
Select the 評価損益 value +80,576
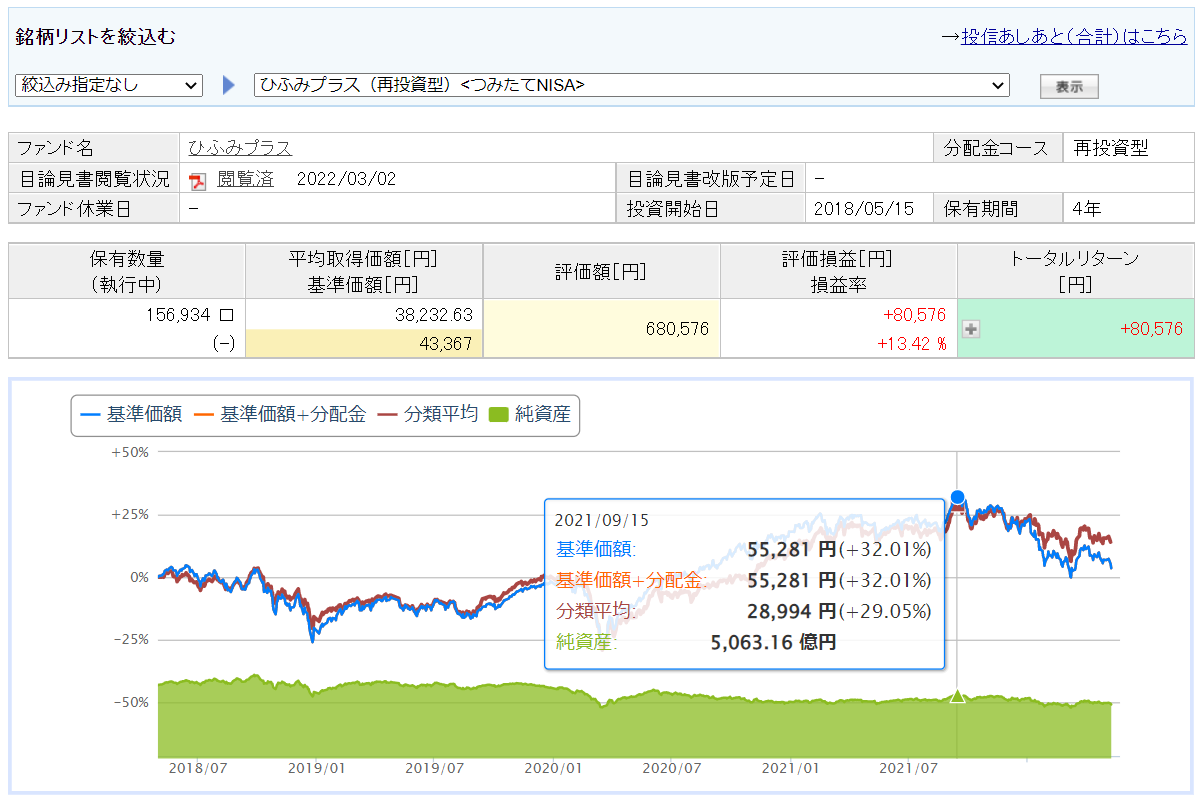[x=914, y=315]
